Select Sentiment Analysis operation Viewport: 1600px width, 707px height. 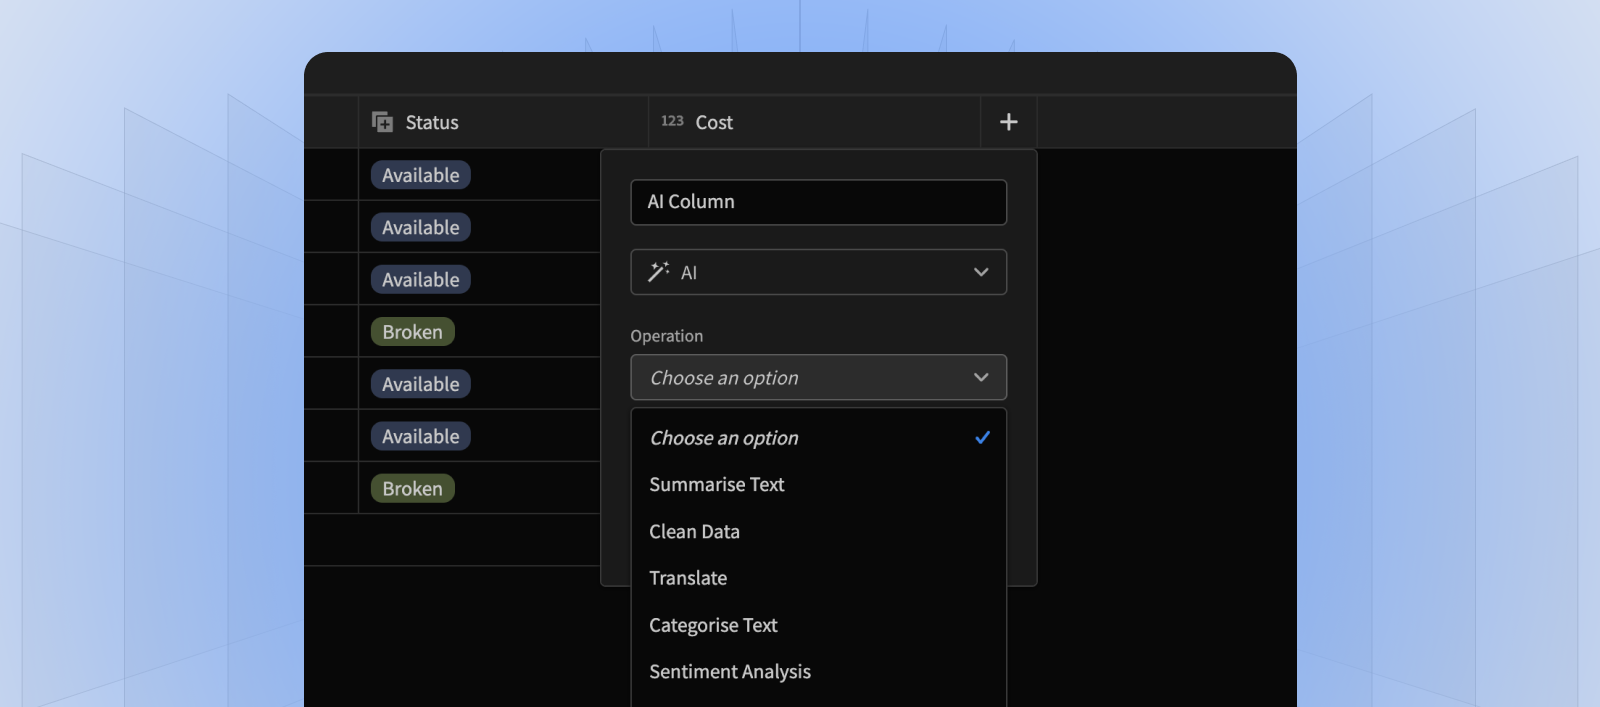[x=730, y=672]
